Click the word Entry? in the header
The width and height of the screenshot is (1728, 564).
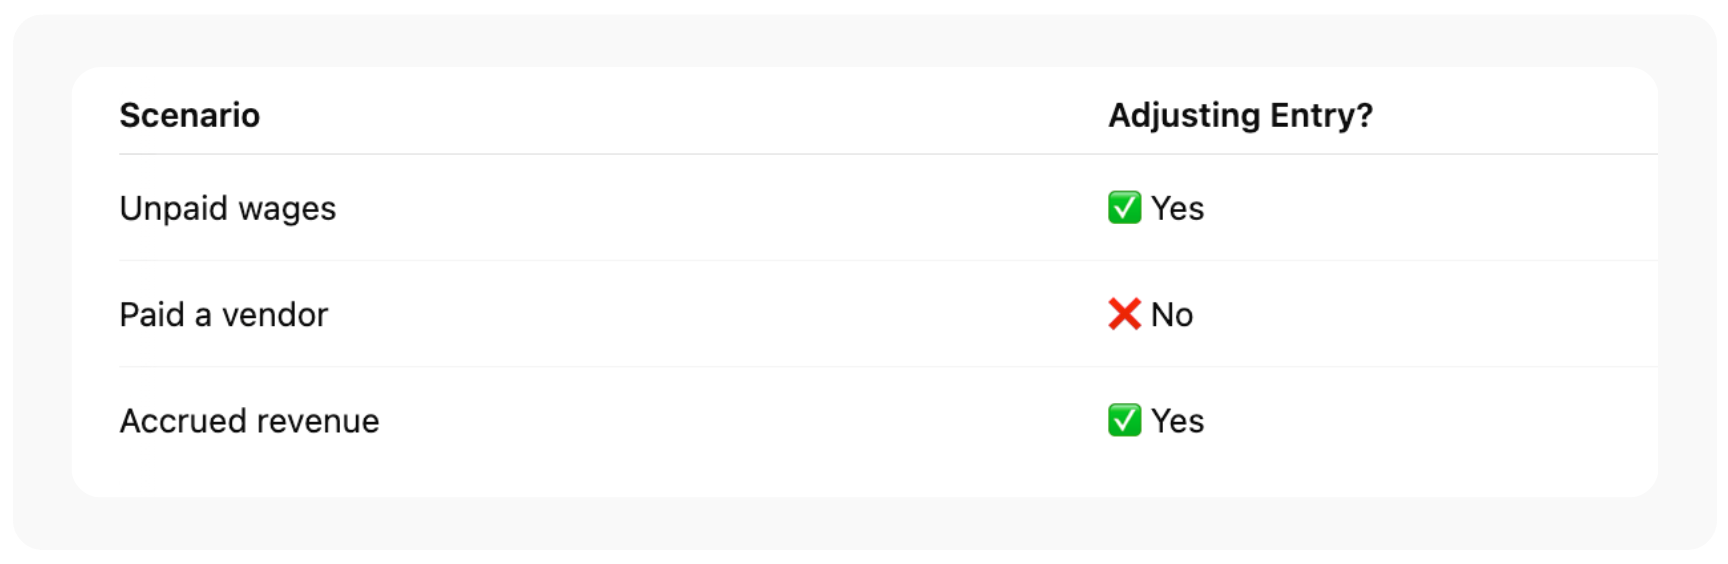[x=1321, y=116]
